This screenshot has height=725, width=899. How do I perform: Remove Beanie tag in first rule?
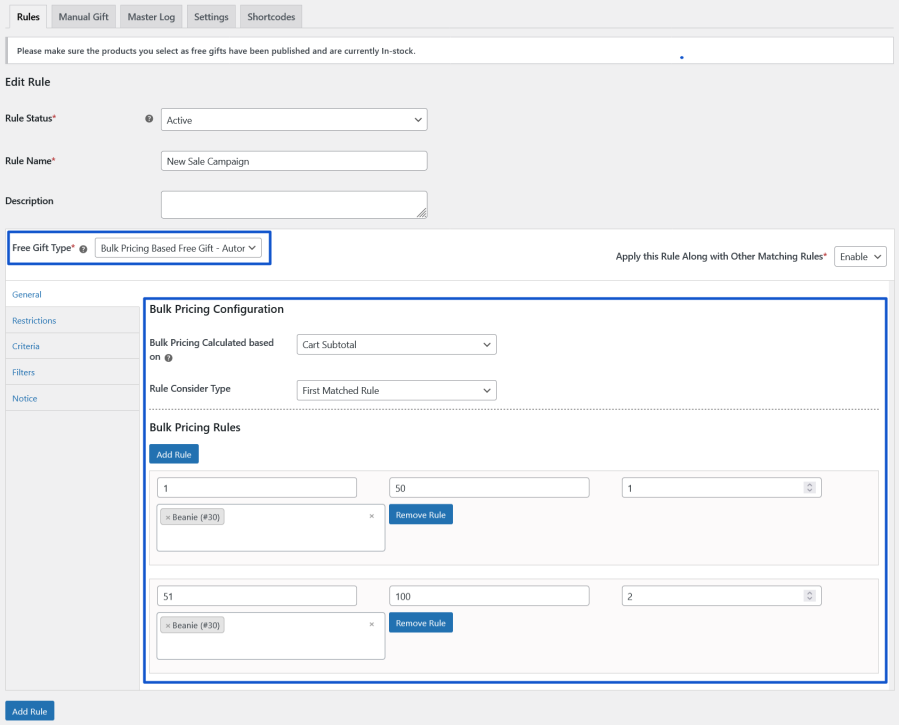click(168, 517)
